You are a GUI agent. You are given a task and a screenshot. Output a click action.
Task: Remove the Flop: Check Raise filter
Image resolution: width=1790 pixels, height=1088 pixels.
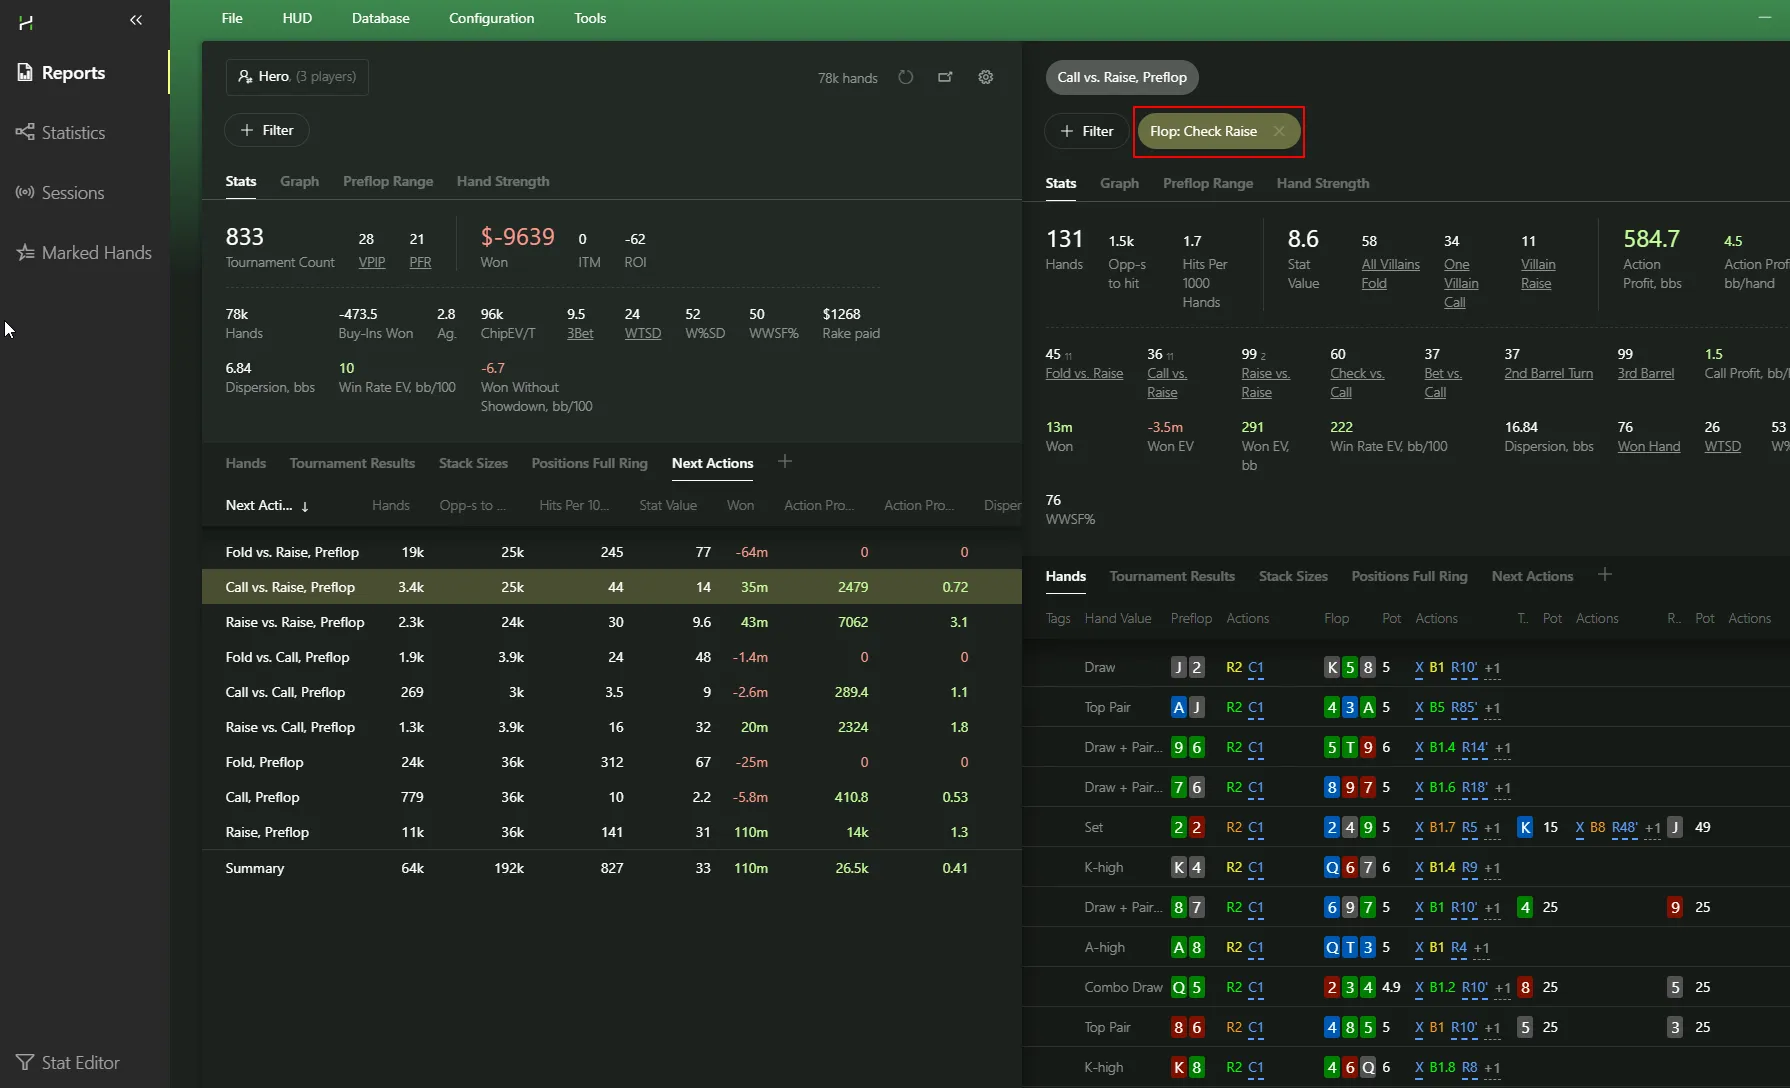click(x=1279, y=131)
